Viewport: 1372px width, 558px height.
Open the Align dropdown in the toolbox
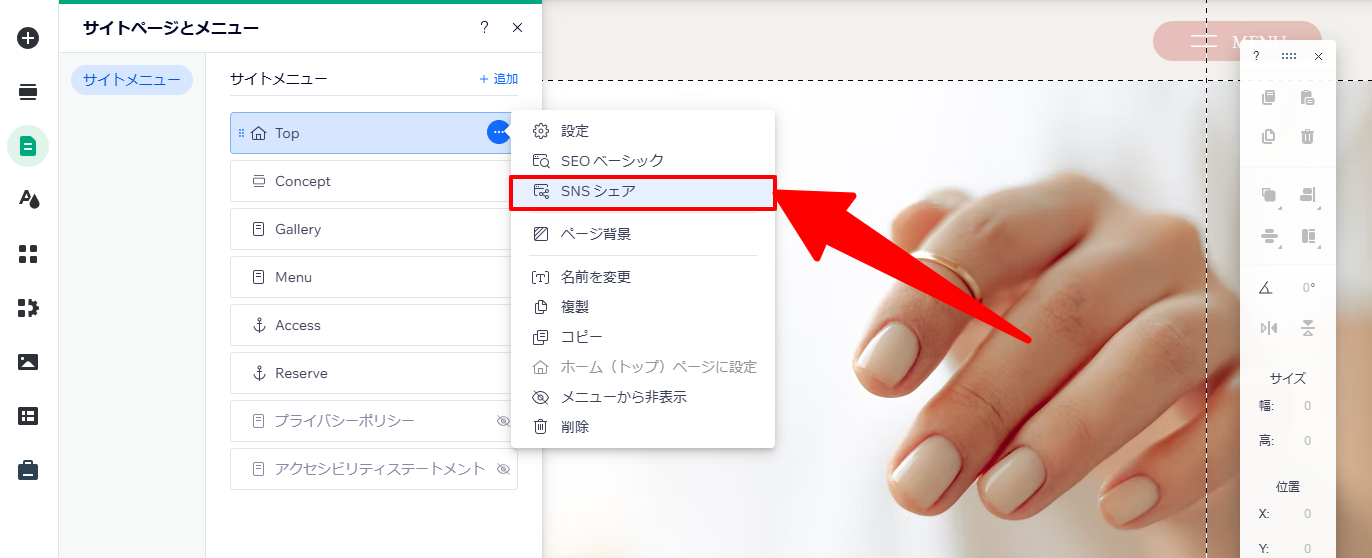[x=1309, y=197]
